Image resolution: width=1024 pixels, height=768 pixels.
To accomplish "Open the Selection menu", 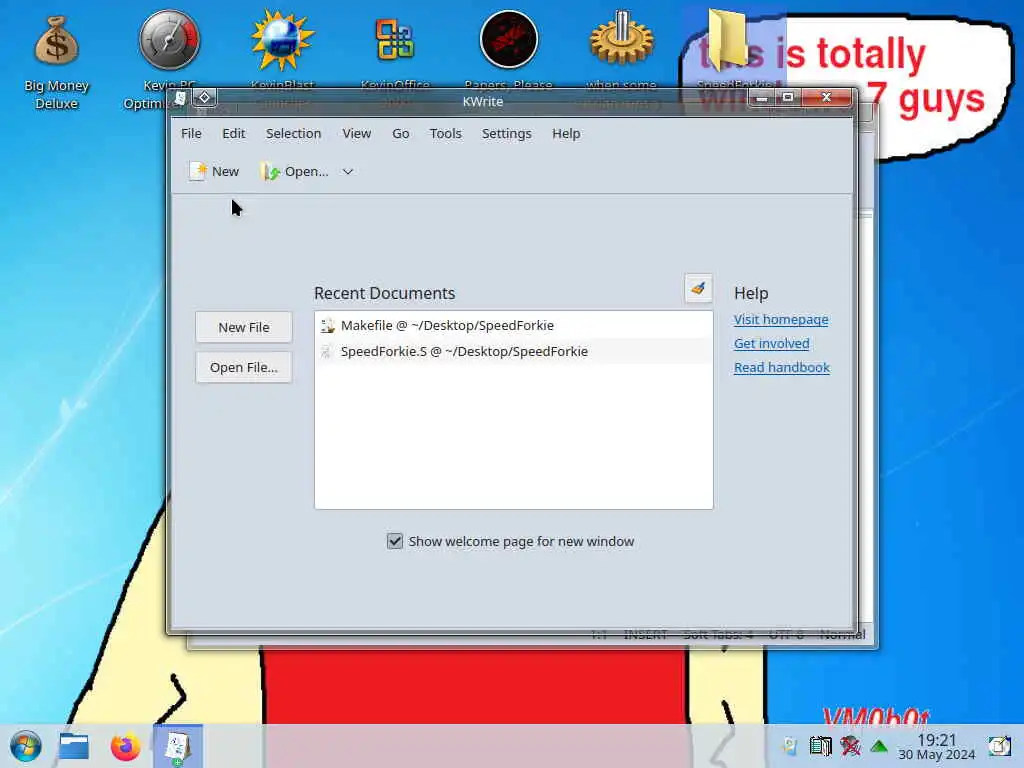I will [x=293, y=133].
